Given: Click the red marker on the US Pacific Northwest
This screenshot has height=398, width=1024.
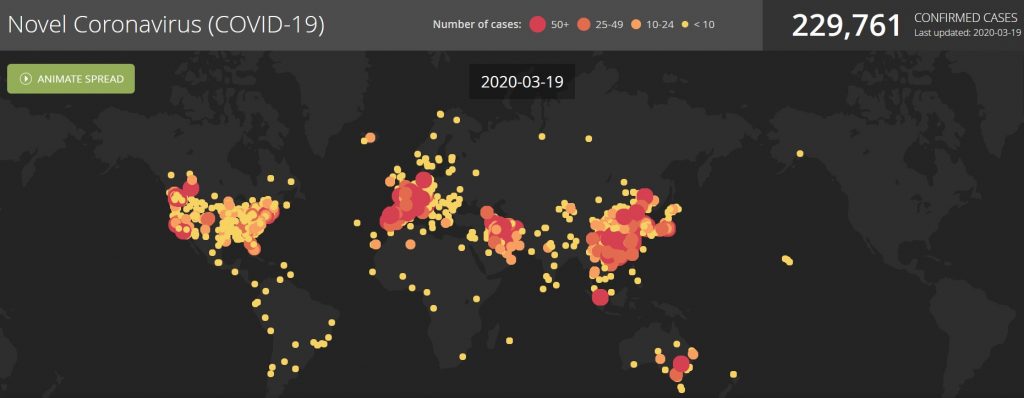Looking at the screenshot, I should (190, 189).
